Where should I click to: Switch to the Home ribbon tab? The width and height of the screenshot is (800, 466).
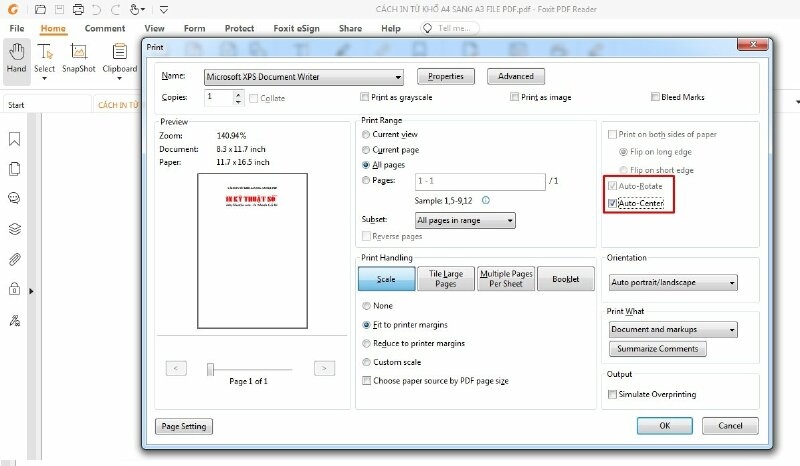[53, 28]
